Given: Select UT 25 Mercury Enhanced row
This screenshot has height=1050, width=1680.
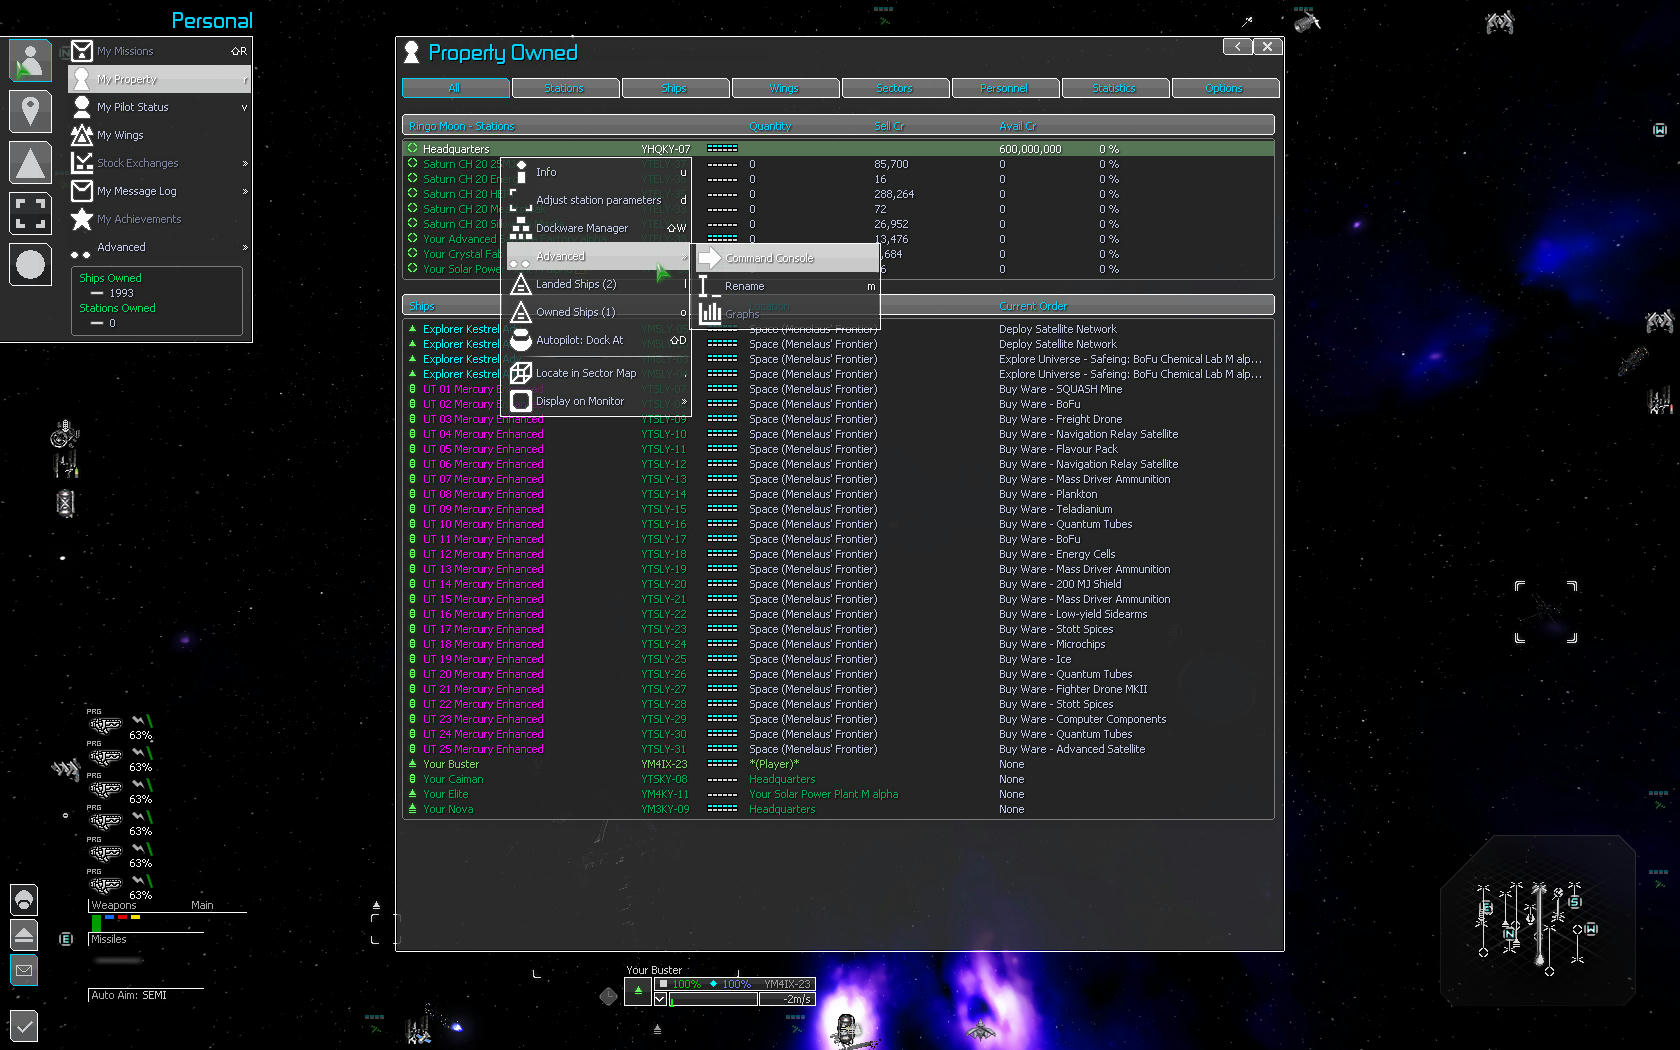Looking at the screenshot, I should [x=838, y=749].
